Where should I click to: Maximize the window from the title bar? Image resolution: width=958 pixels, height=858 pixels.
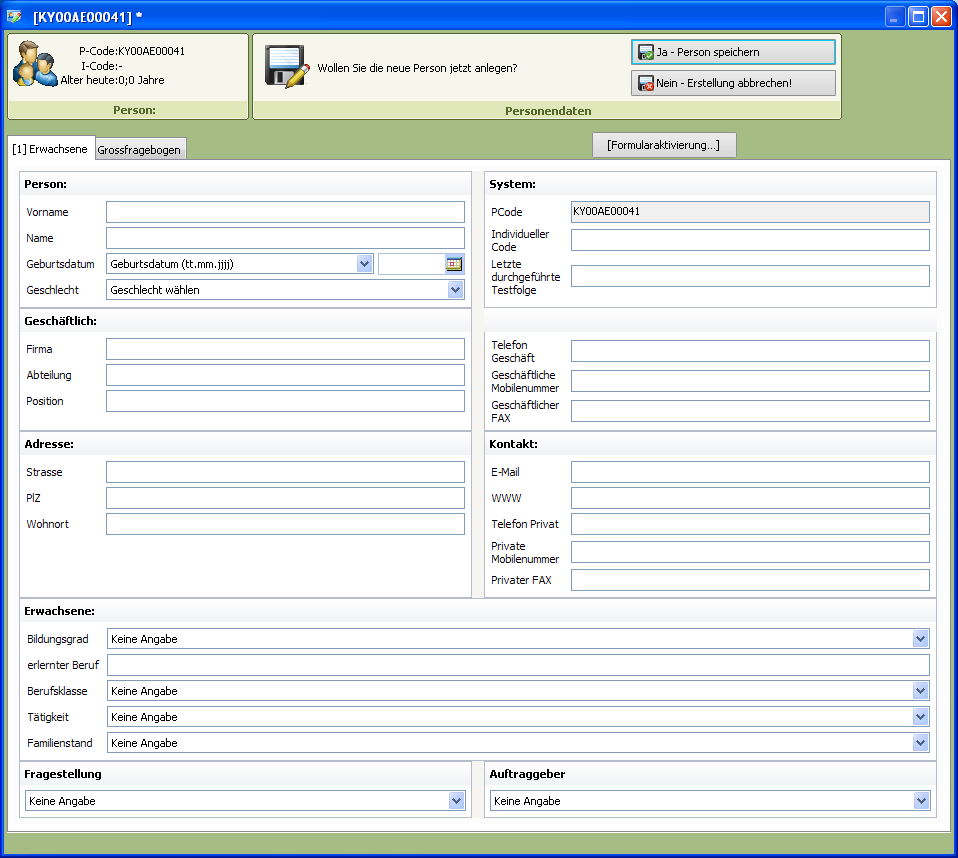pos(918,17)
